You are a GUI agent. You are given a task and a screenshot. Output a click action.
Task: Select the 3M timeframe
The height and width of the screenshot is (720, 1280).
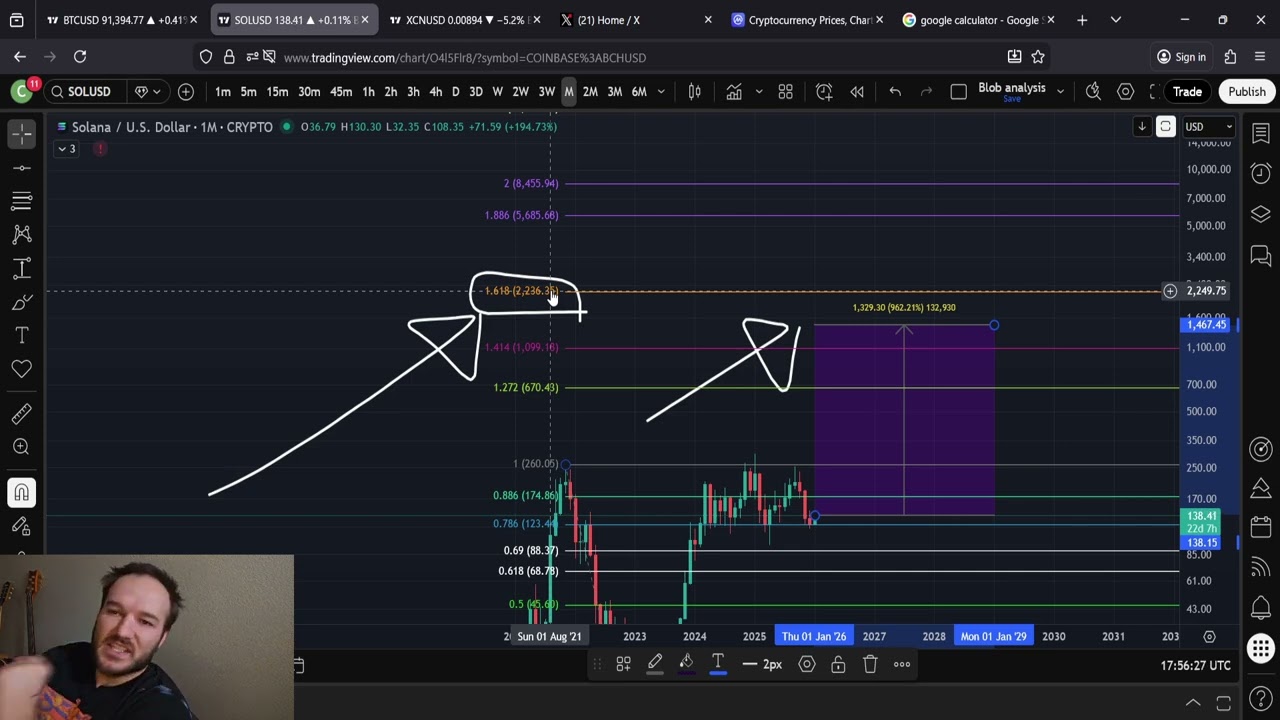click(615, 92)
